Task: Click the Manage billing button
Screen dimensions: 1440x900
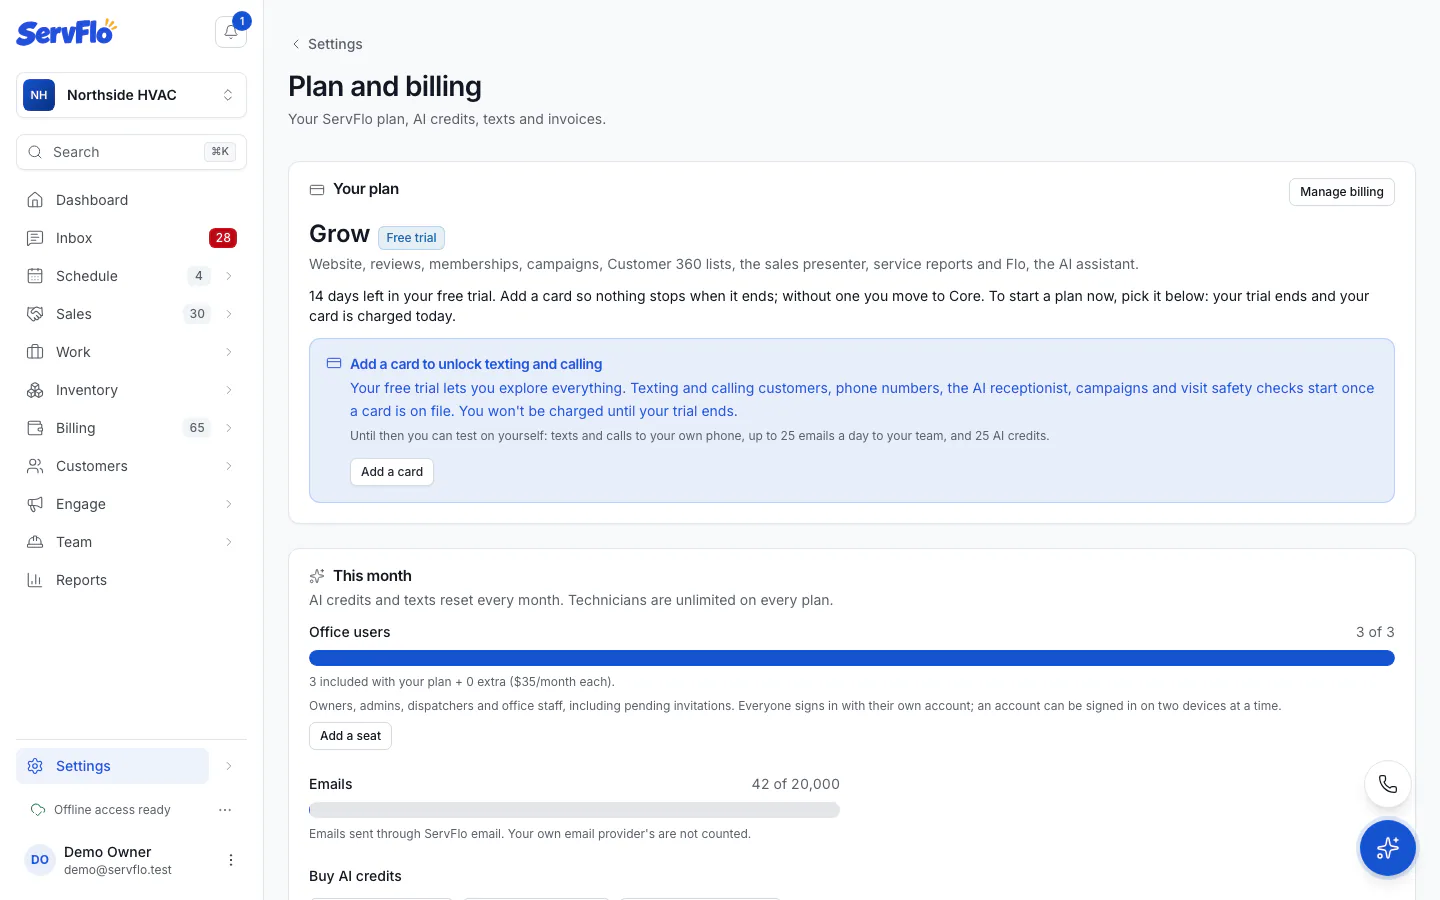Action: 1341,192
